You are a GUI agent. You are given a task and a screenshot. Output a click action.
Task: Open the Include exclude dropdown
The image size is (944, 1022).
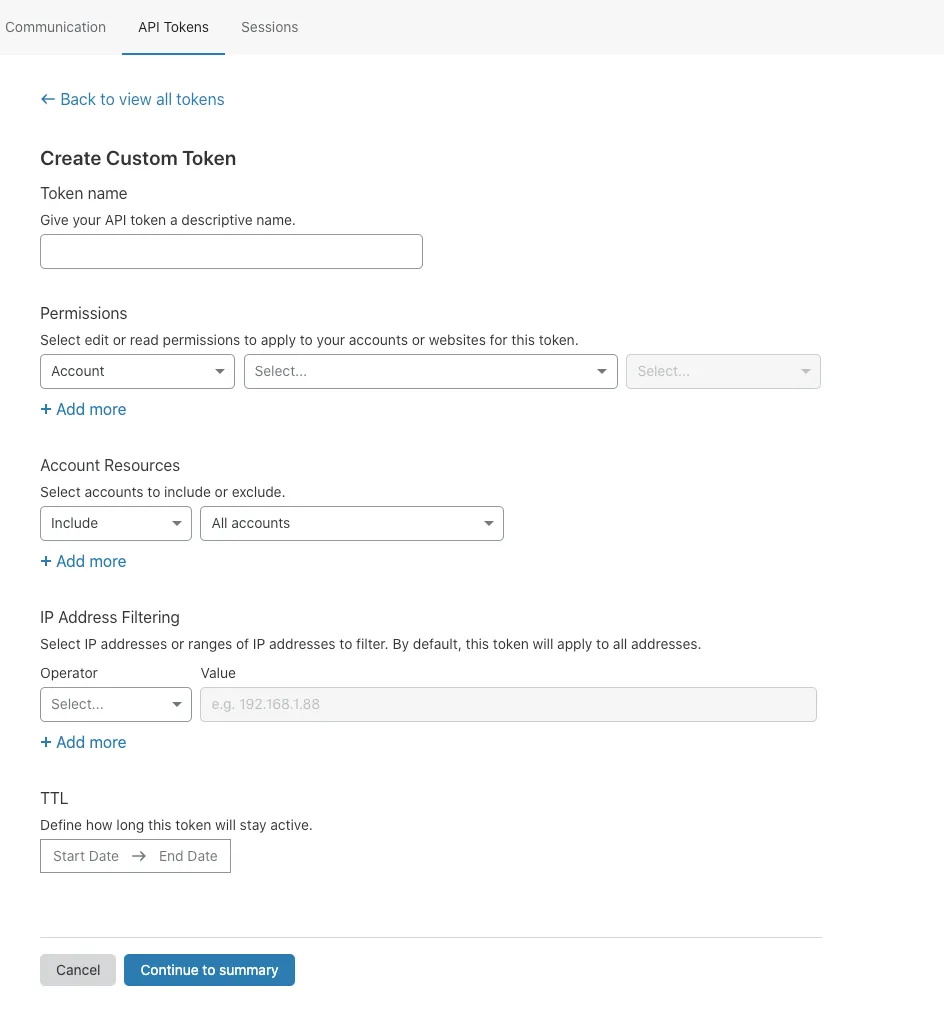click(115, 523)
